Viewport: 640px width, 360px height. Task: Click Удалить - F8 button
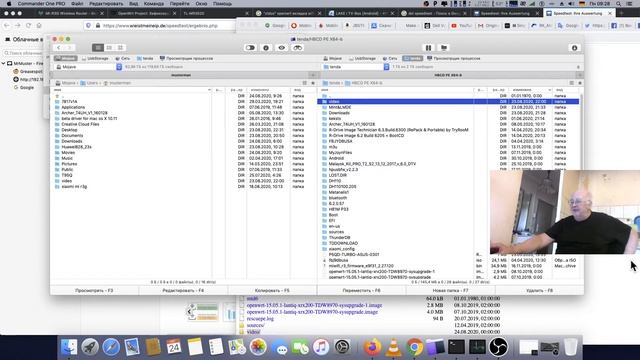coord(539,291)
